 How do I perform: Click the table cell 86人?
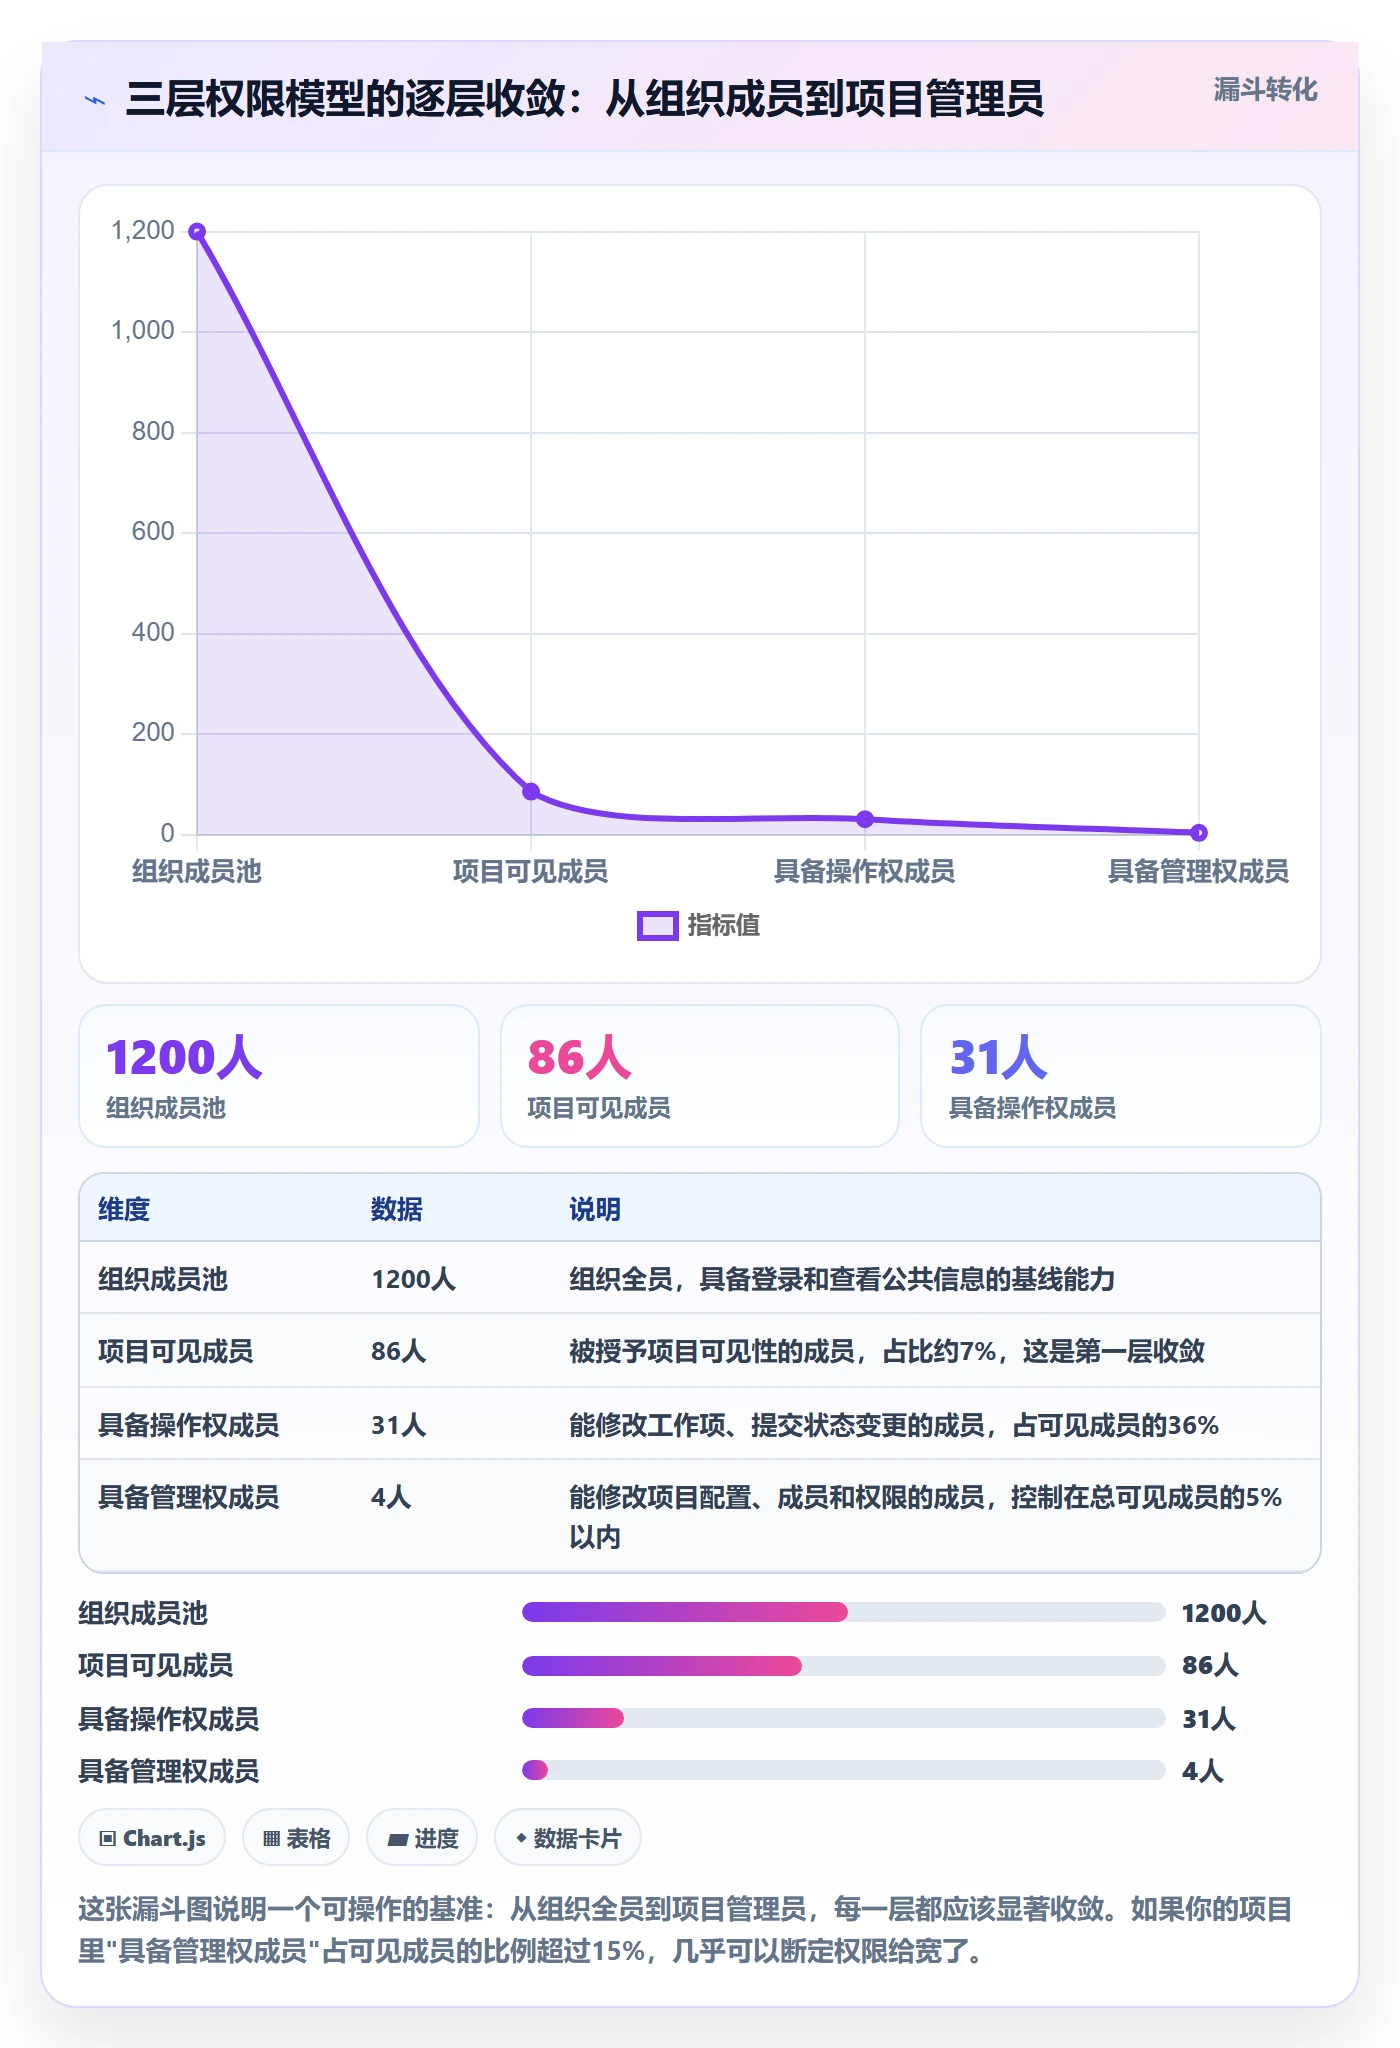tap(399, 1351)
